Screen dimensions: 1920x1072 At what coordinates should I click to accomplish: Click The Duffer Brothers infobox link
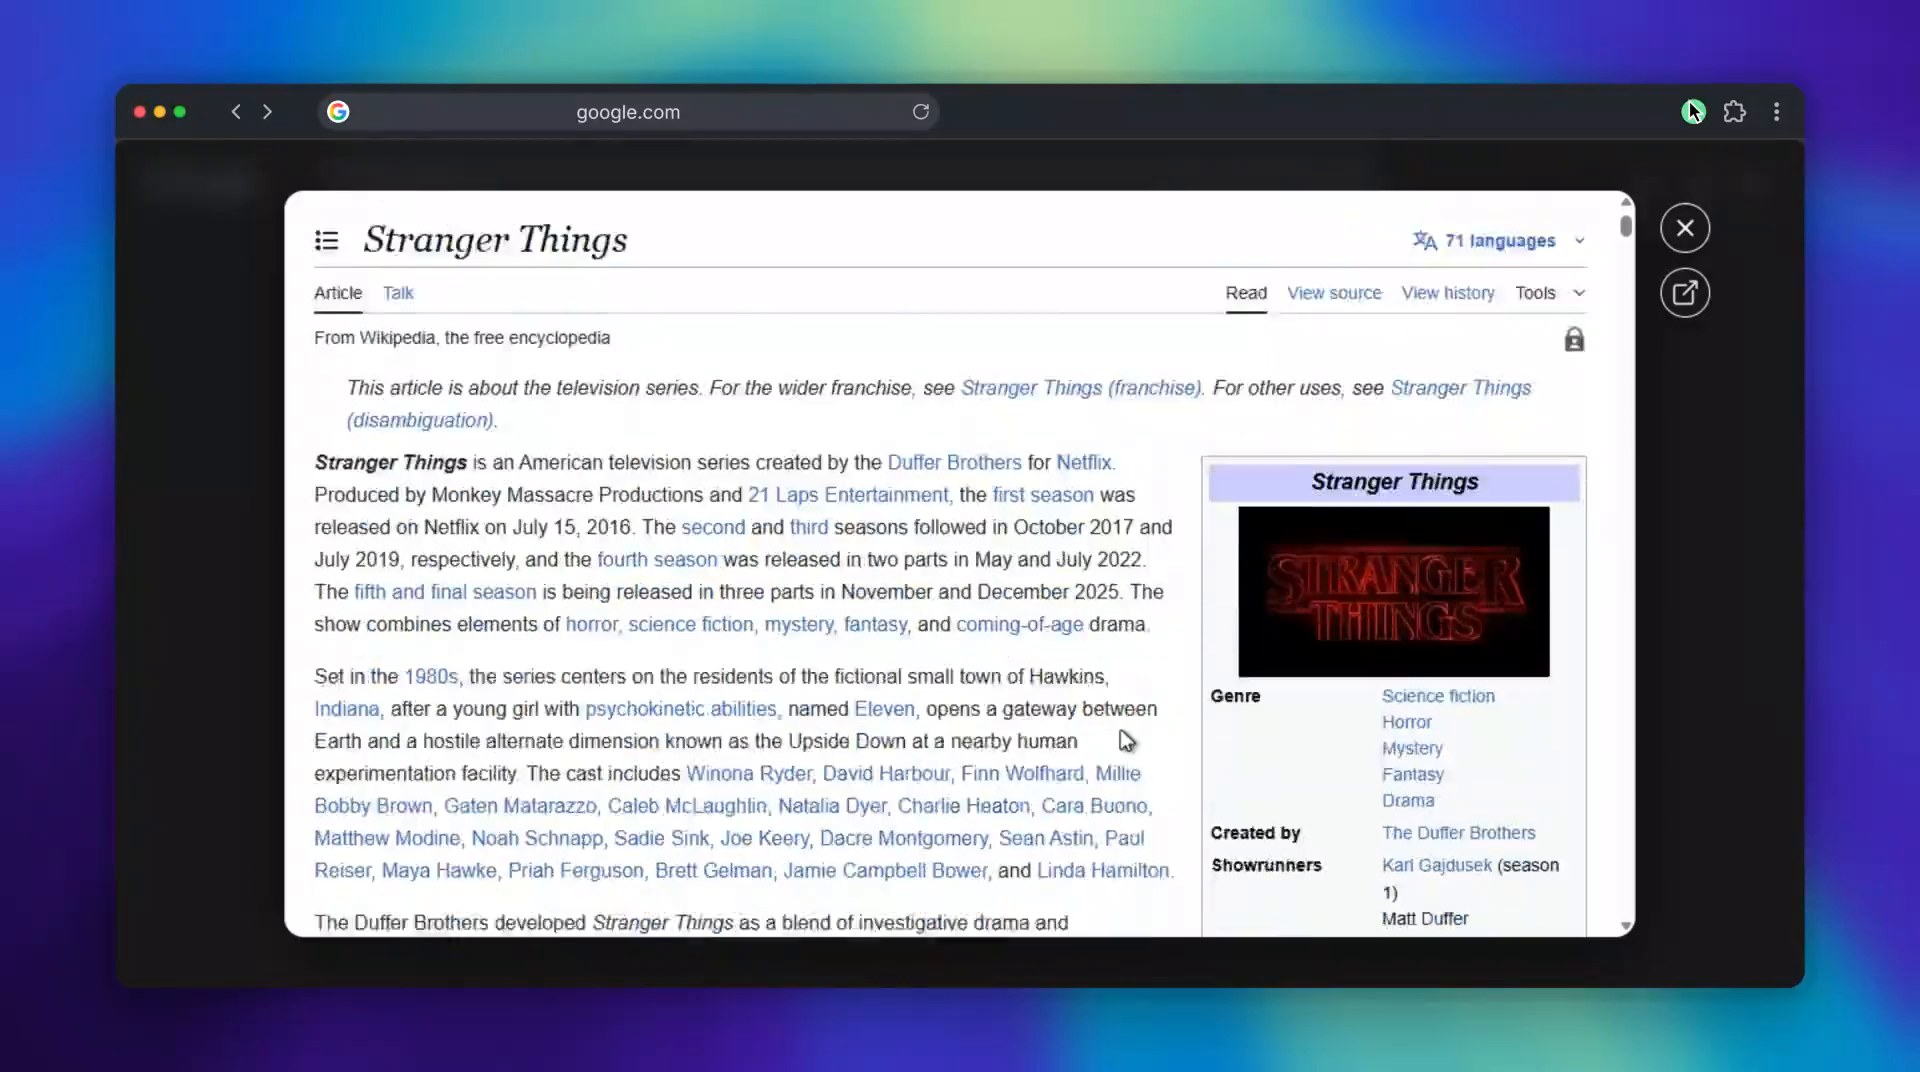[1458, 833]
